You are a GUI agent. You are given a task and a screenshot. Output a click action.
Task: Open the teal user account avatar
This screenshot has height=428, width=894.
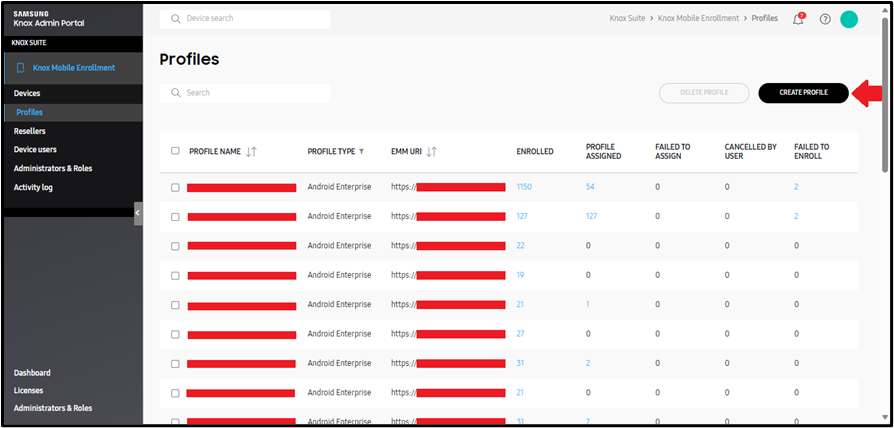tap(849, 19)
